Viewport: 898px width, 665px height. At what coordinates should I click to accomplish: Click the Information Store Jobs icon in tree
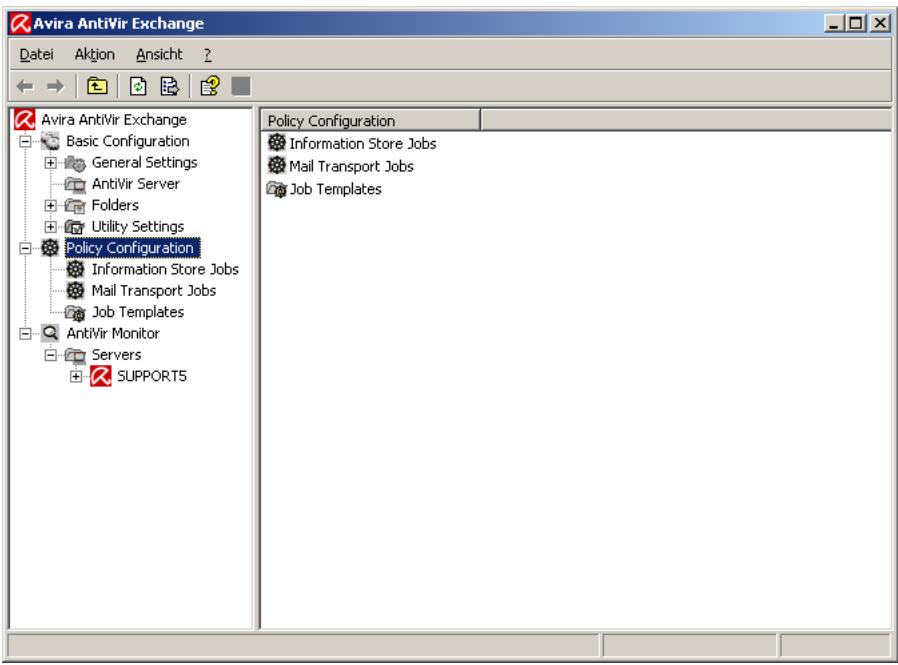pyautogui.click(x=76, y=269)
